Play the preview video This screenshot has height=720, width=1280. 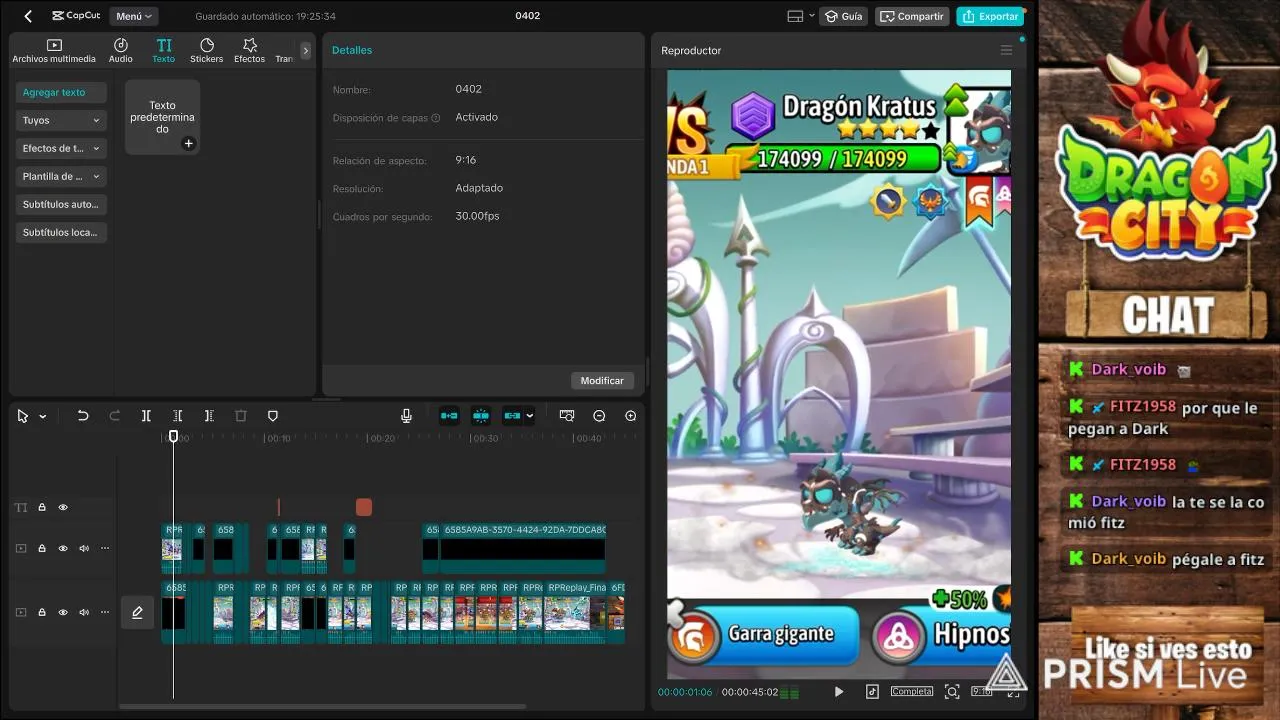click(x=839, y=691)
